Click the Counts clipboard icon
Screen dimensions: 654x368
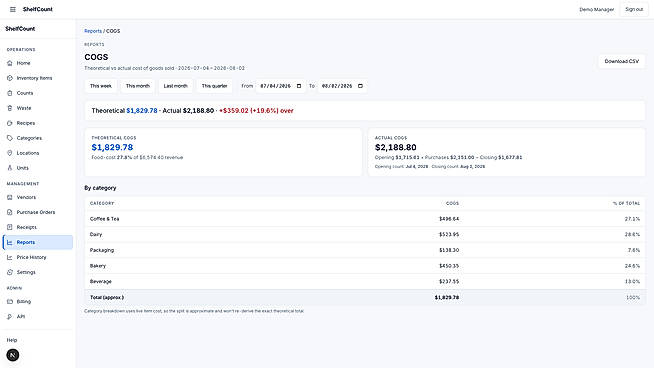(10, 93)
